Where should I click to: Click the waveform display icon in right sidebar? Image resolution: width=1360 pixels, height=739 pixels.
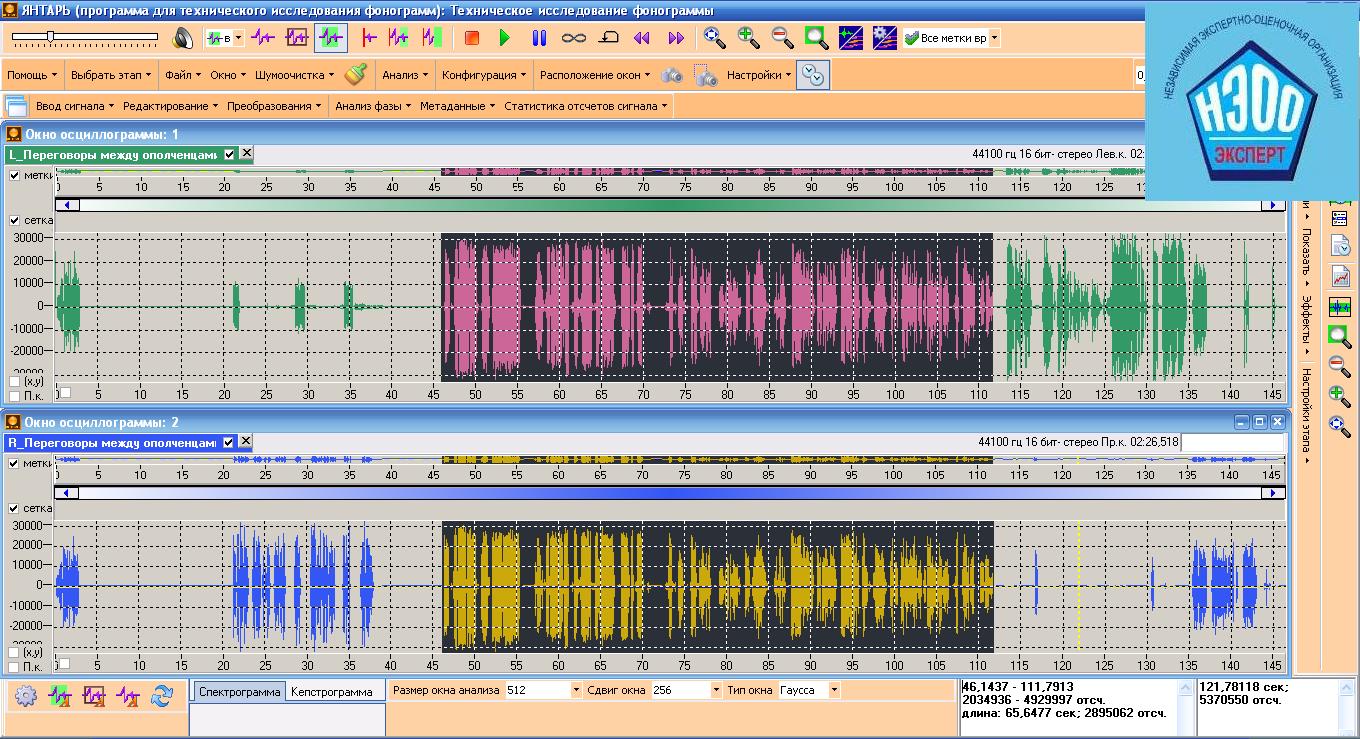coord(1340,307)
